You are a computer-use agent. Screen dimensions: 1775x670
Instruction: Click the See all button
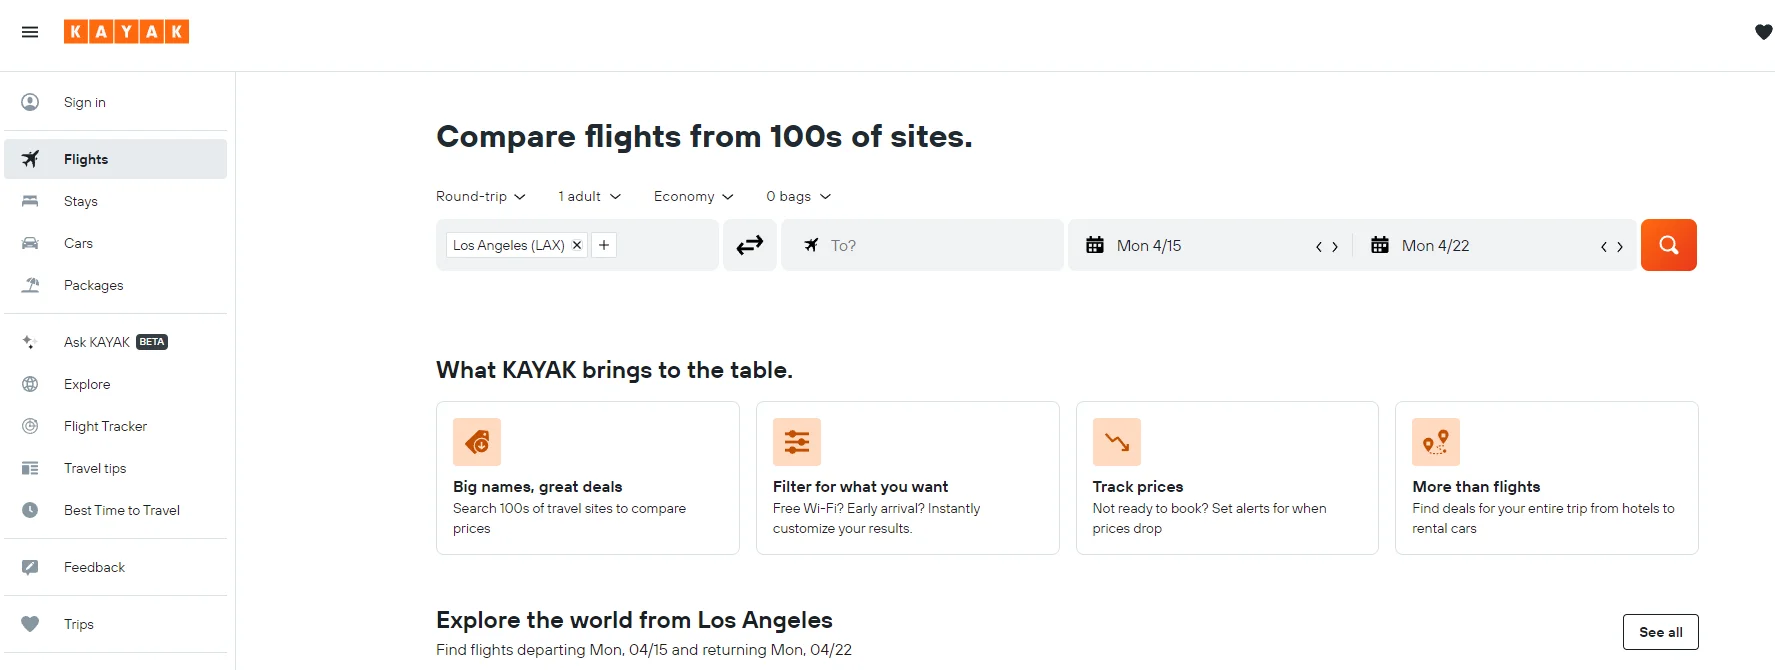coord(1661,632)
